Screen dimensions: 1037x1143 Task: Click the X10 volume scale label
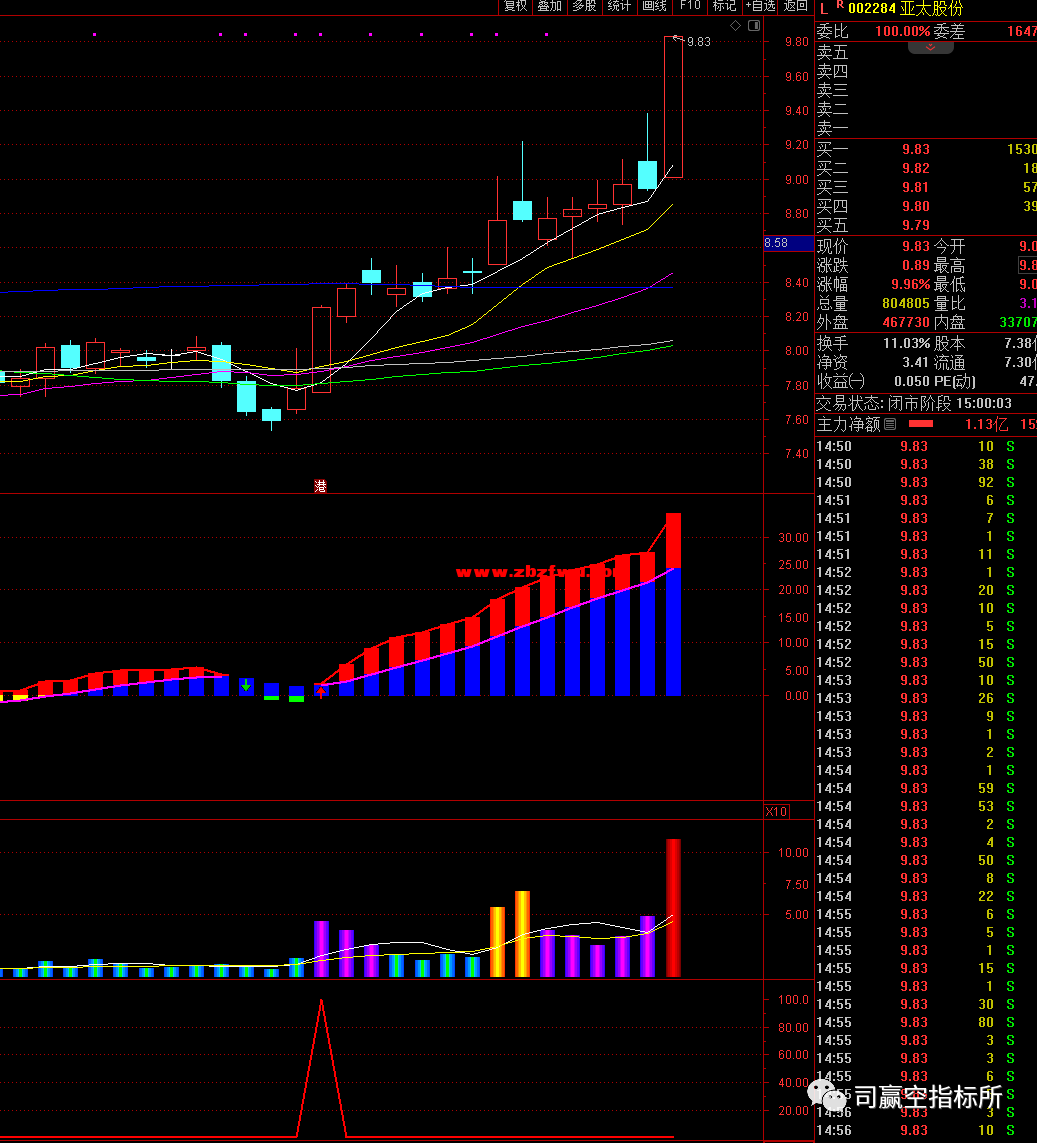776,811
